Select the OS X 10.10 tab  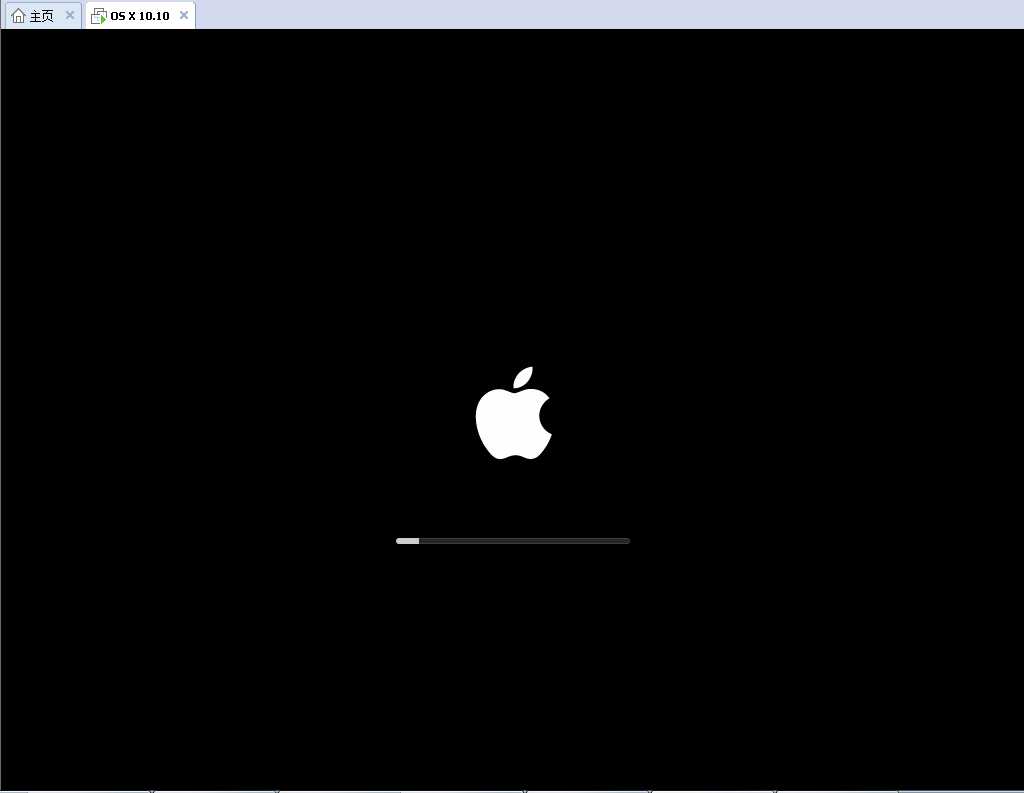pyautogui.click(x=140, y=16)
